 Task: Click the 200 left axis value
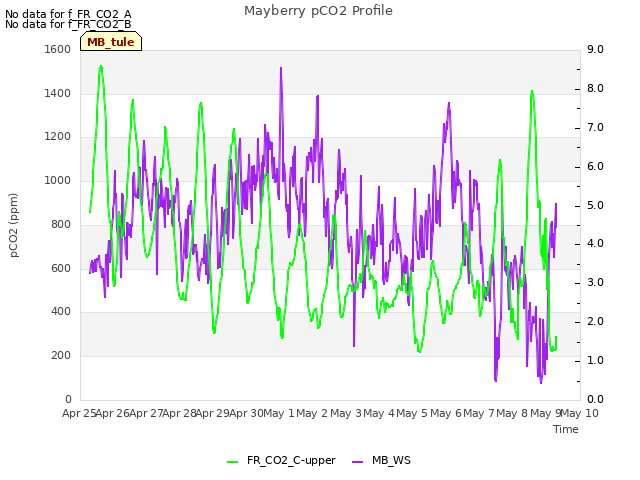(x=61, y=356)
